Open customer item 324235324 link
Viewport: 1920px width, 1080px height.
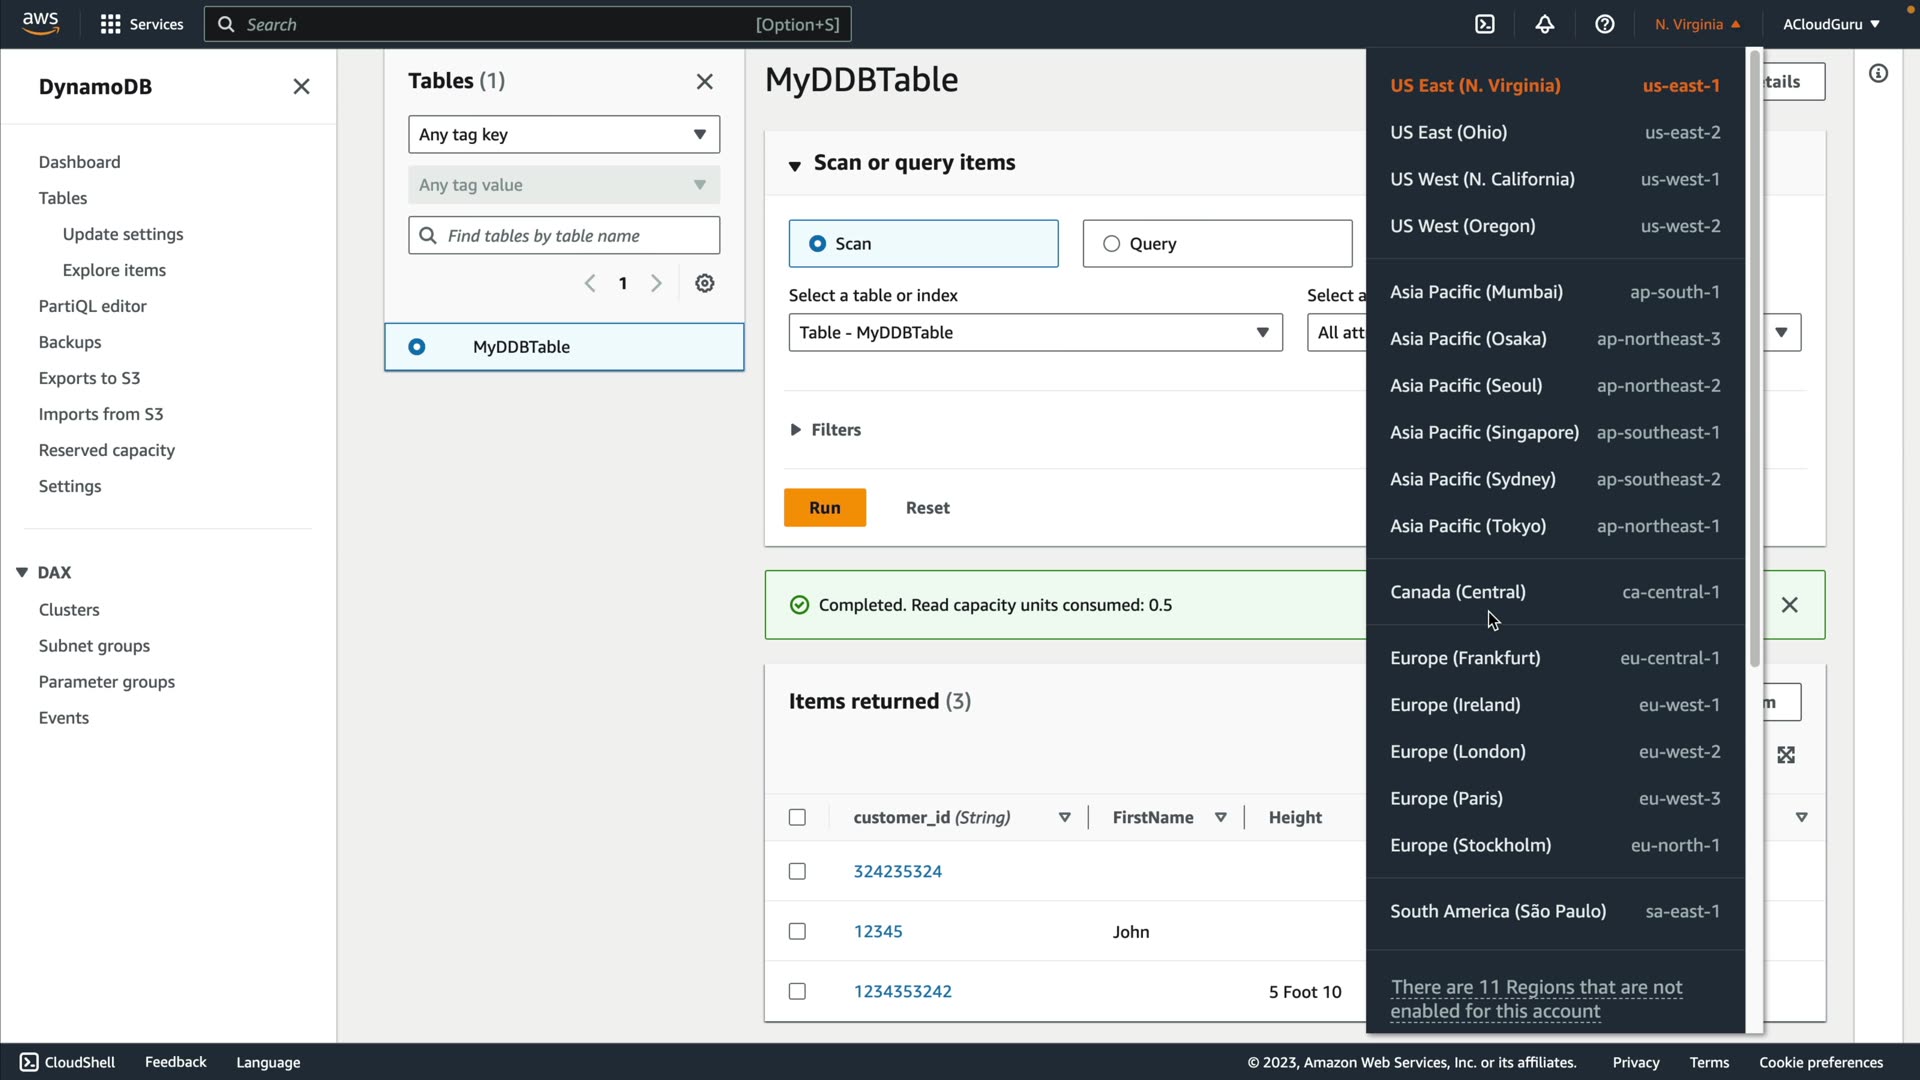(897, 871)
